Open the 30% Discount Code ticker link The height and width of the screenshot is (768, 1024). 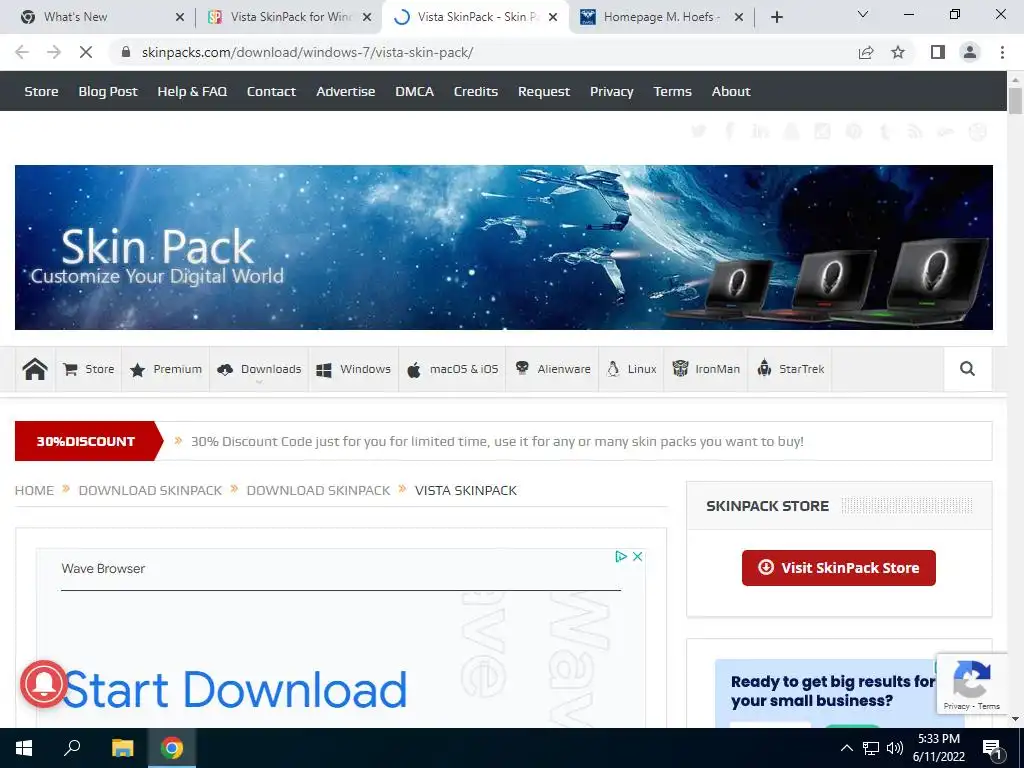(x=497, y=441)
